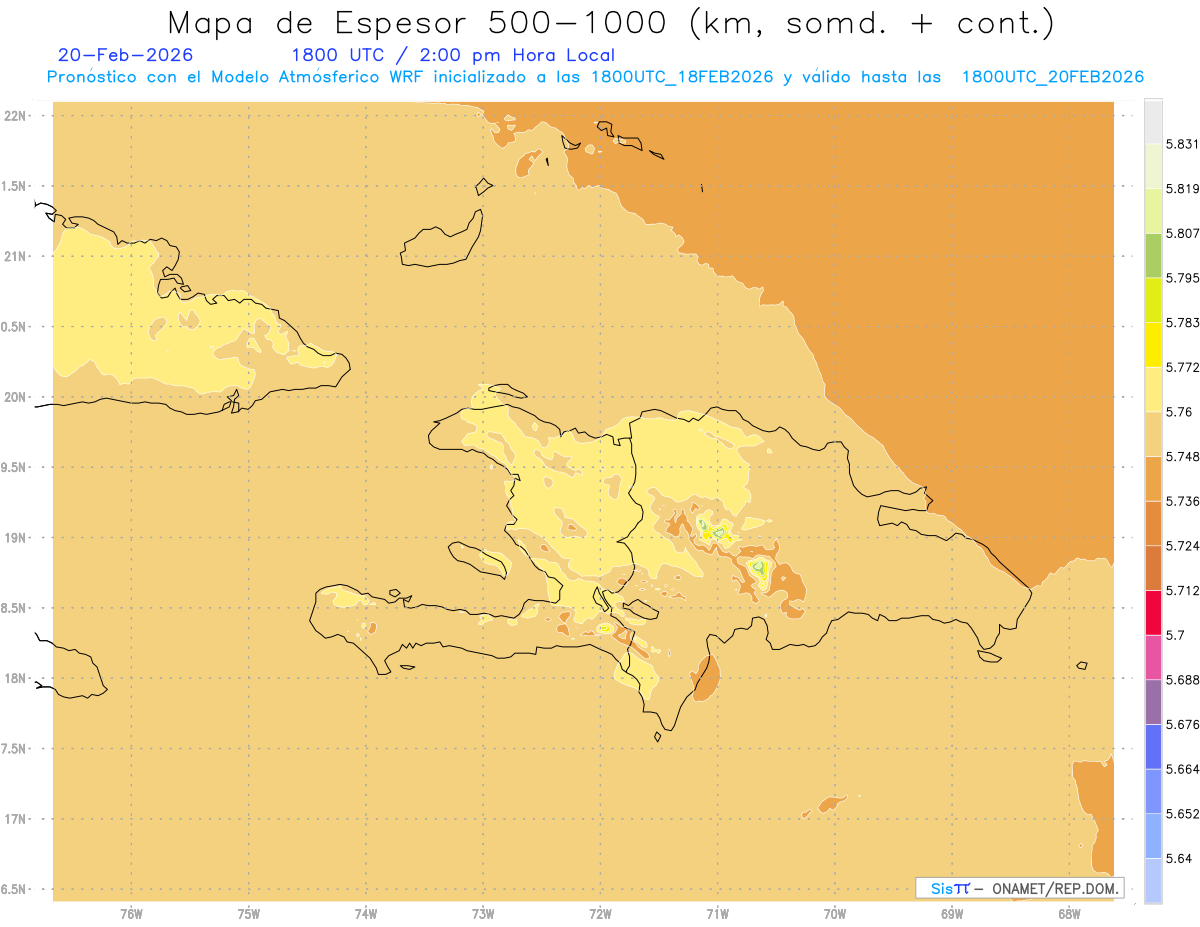Viewport: 1200px width, 927px height.
Task: Click the 21N latitude label
Action: tap(16, 256)
